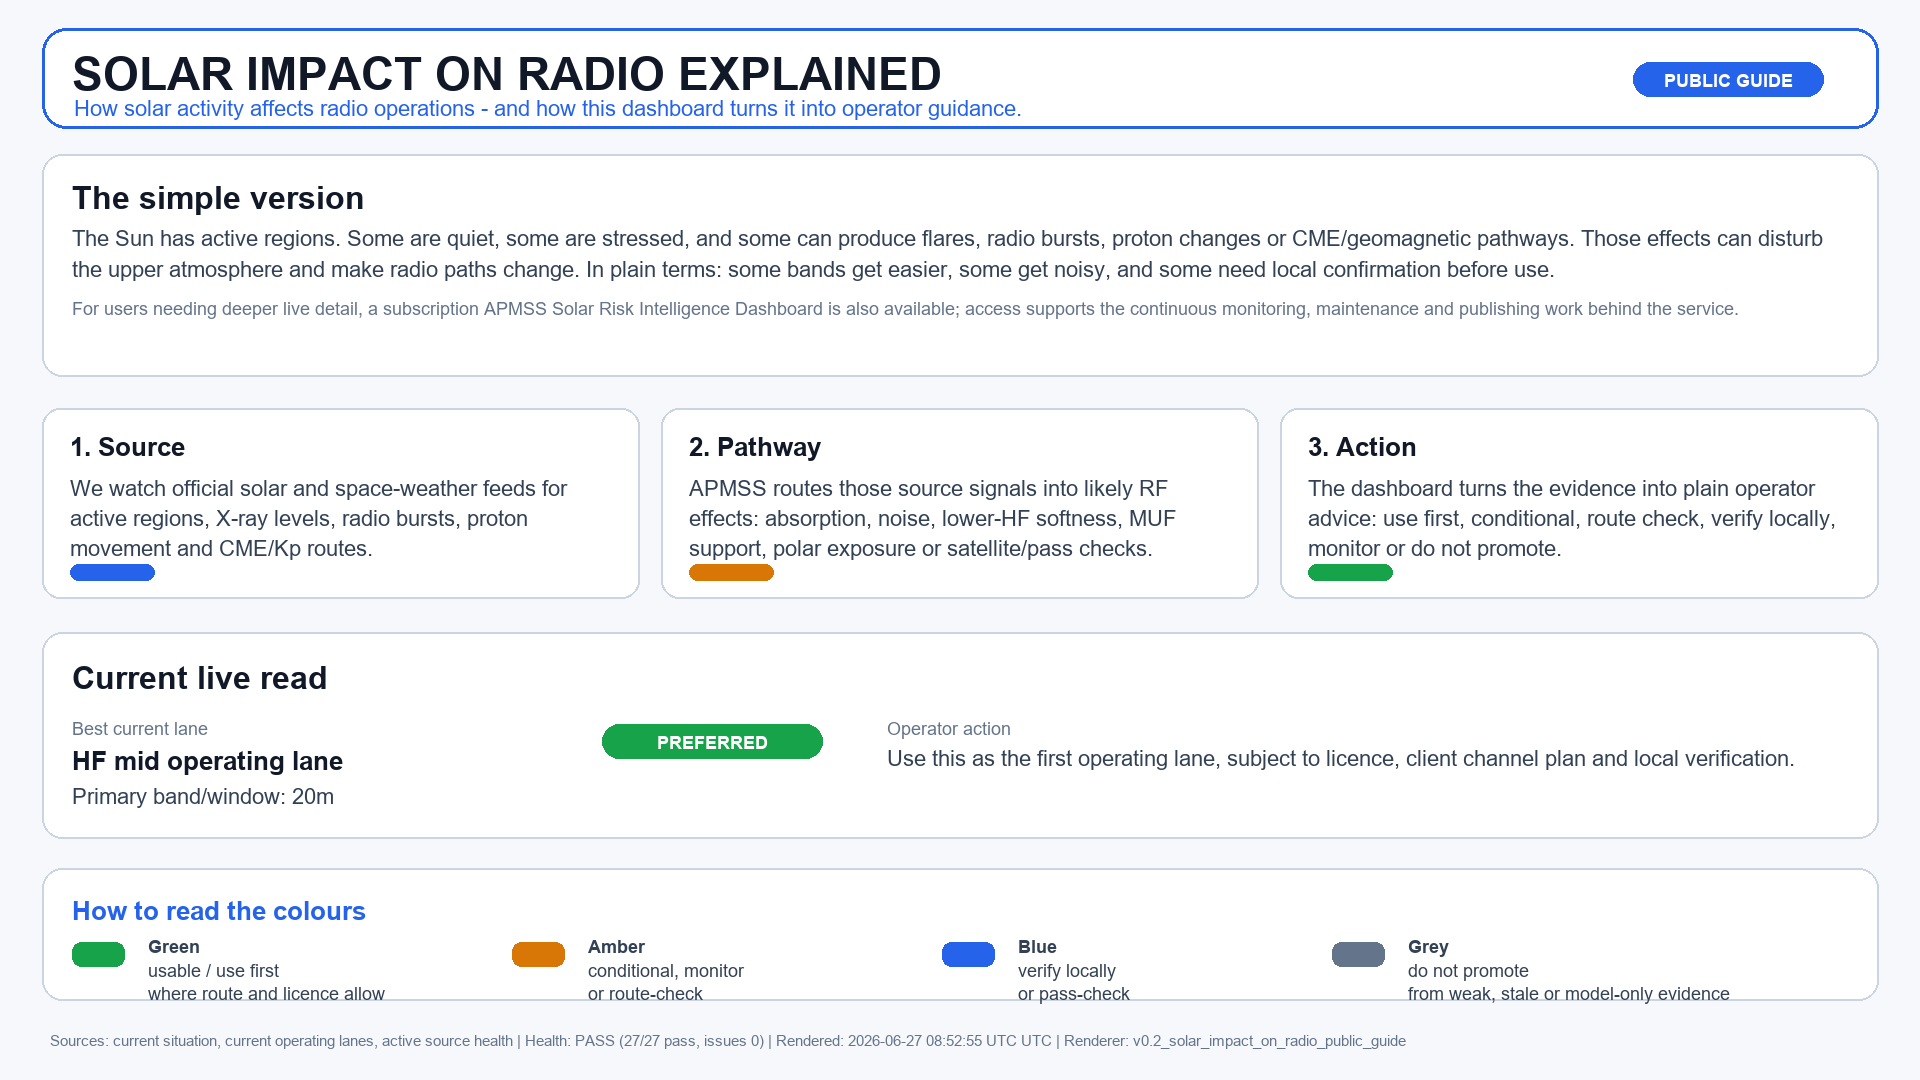The height and width of the screenshot is (1080, 1920).
Task: Click the 'Best current lane' label
Action: pyautogui.click(x=140, y=729)
